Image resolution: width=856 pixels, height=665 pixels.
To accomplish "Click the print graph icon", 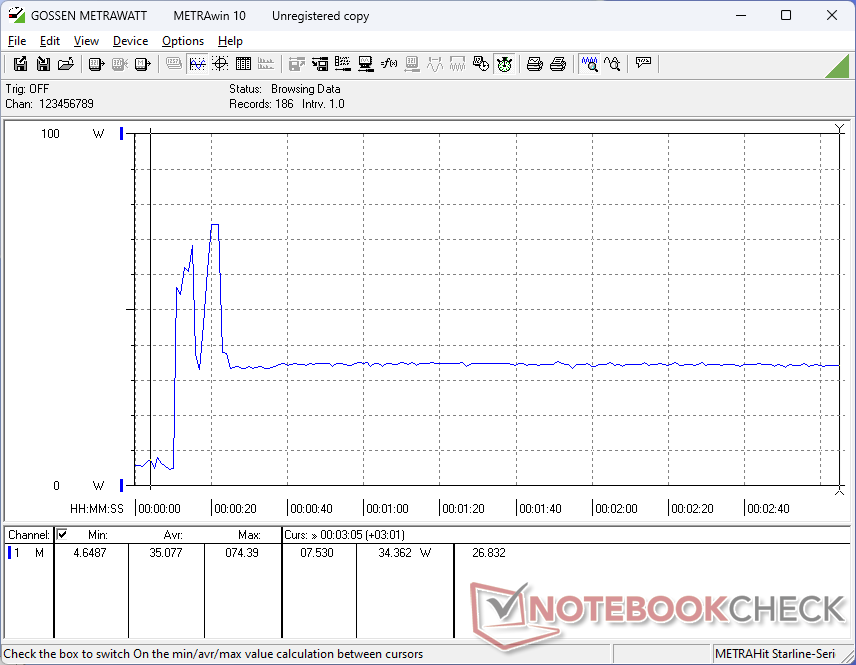I will click(x=534, y=64).
